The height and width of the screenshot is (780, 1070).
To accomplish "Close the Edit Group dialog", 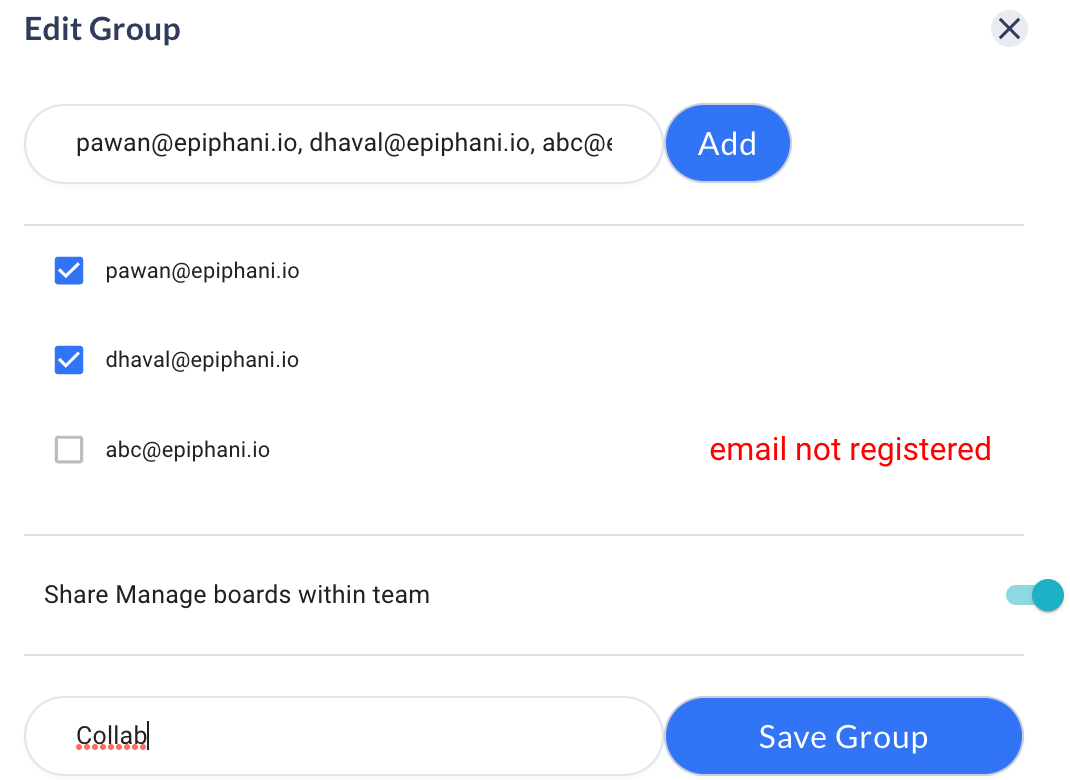I will click(x=1009, y=29).
